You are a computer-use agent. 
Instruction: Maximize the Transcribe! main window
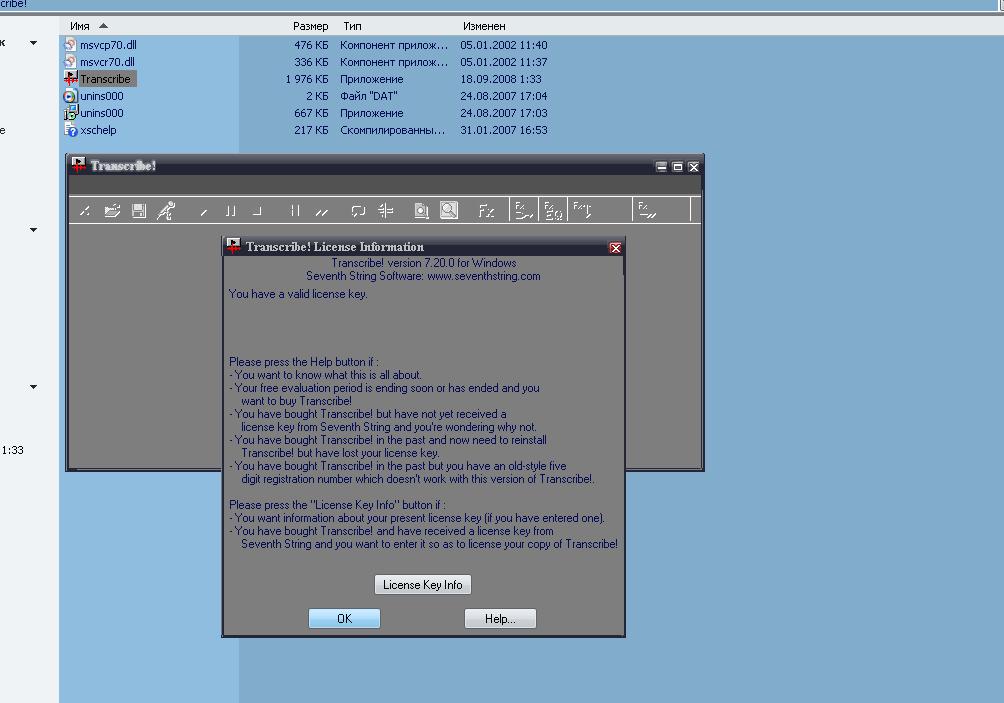click(x=677, y=167)
